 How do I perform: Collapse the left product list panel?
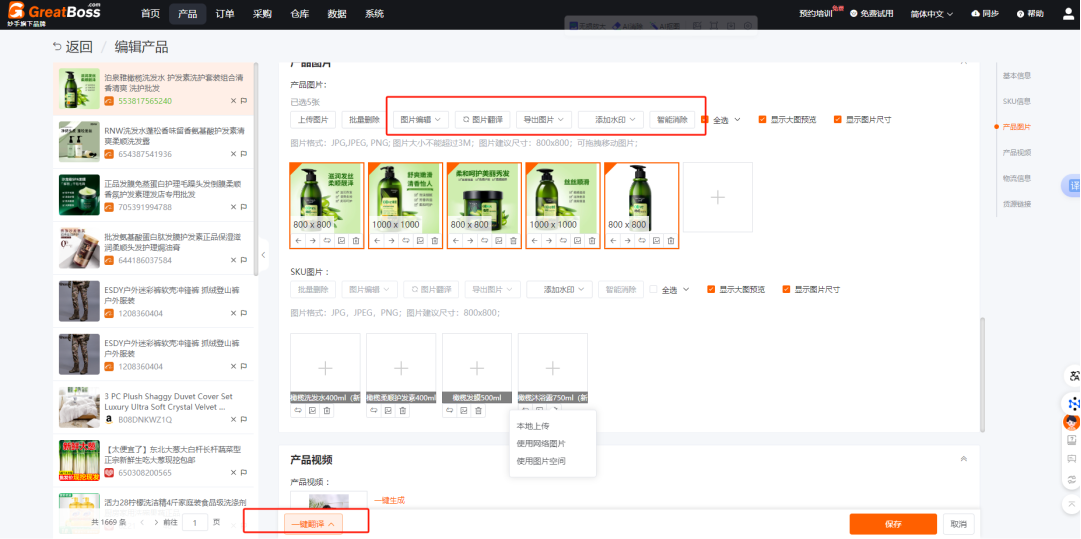[263, 255]
